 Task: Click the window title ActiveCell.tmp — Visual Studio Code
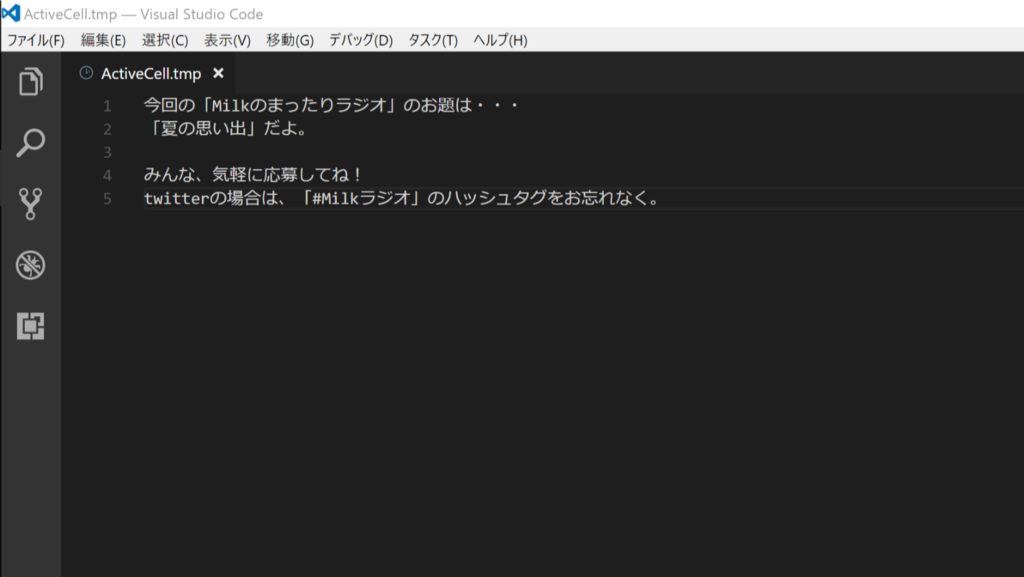(x=144, y=14)
